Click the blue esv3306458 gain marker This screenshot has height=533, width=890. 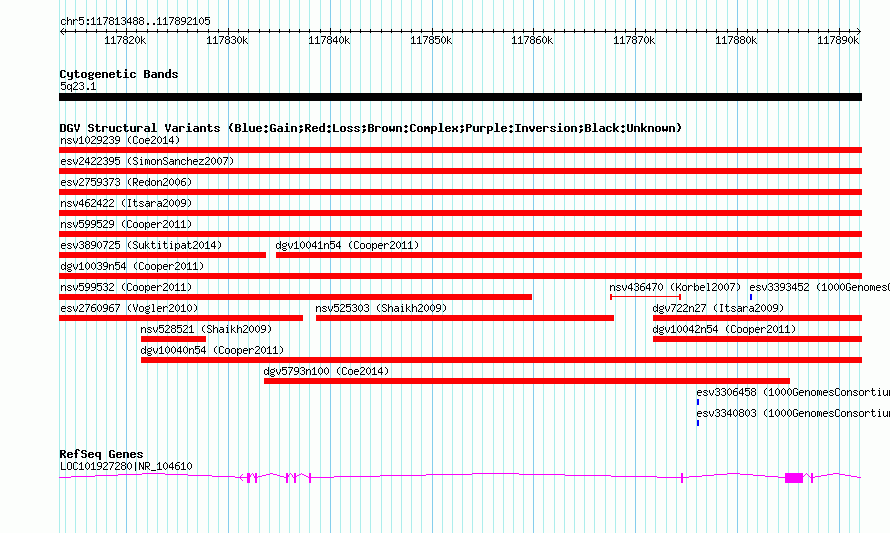(x=698, y=402)
